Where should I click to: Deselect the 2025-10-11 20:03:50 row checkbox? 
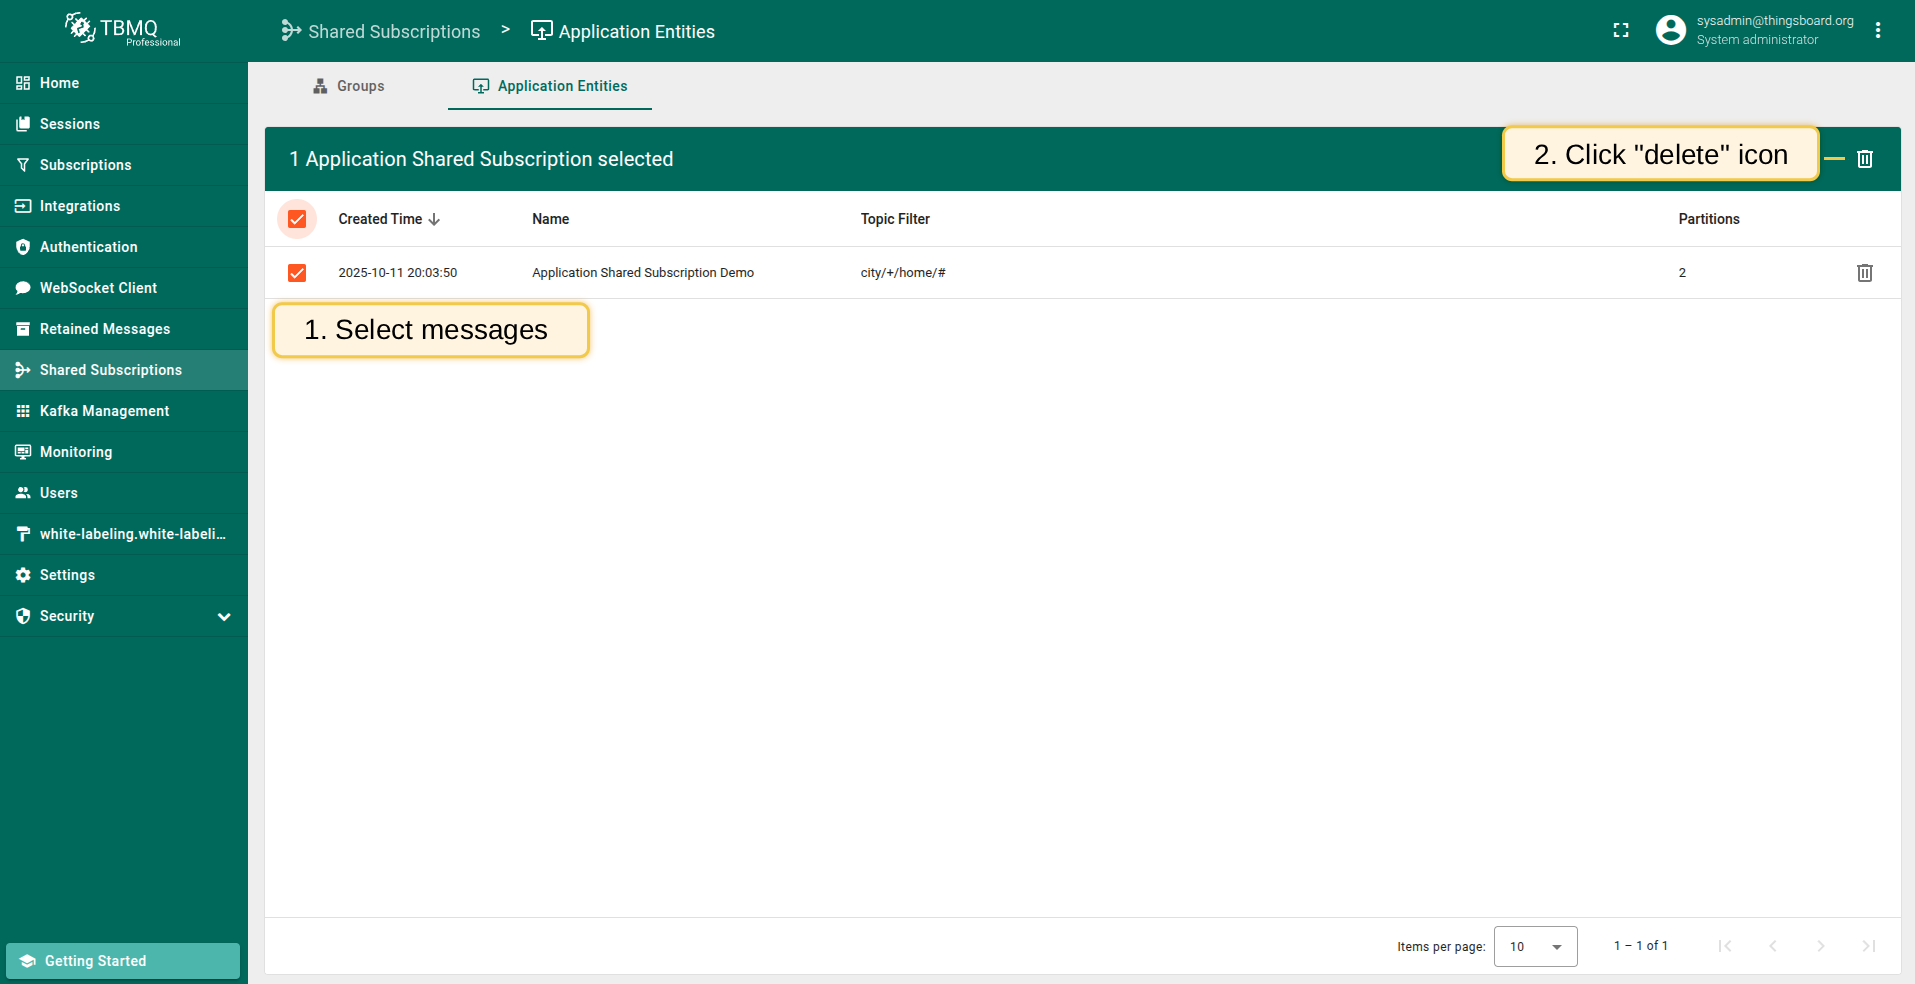[x=297, y=273]
